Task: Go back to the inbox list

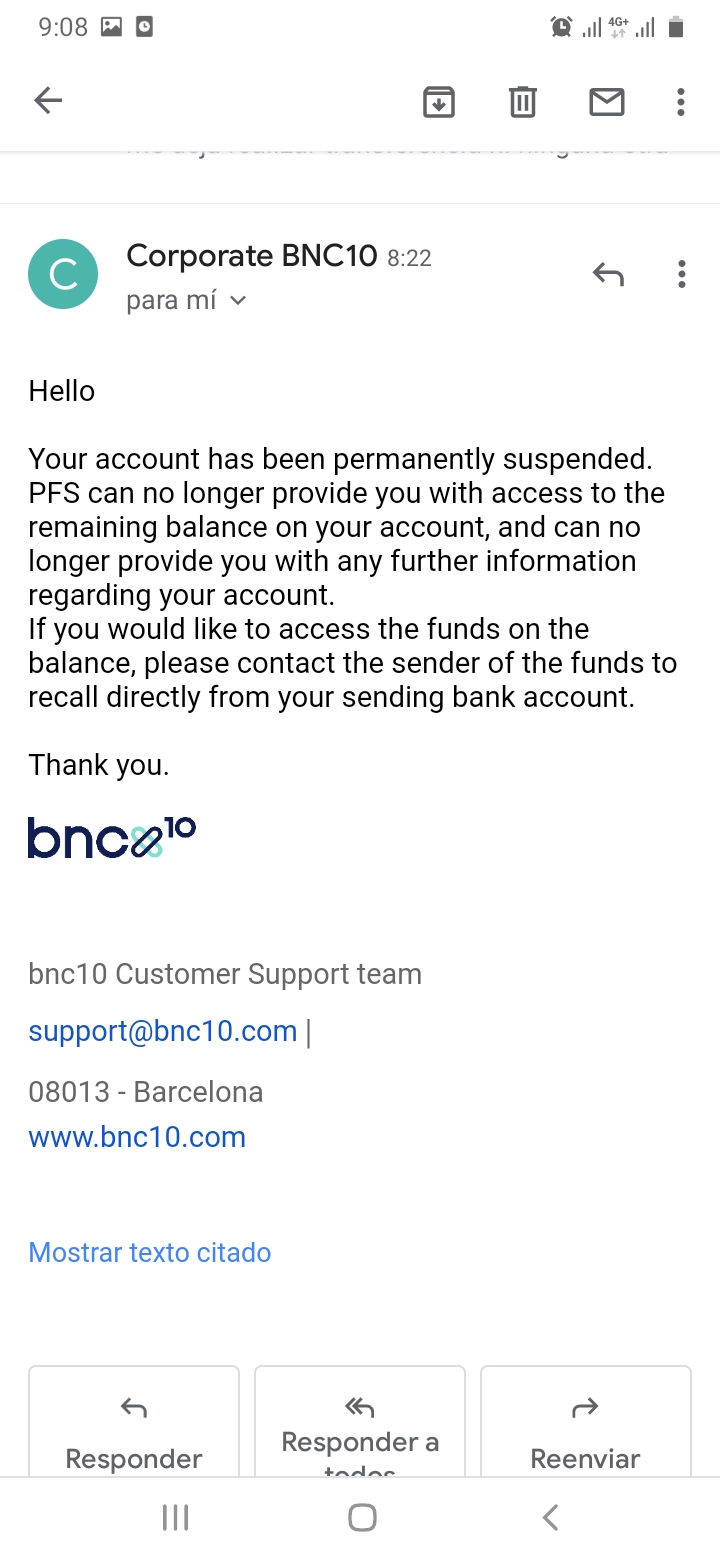Action: [x=48, y=100]
